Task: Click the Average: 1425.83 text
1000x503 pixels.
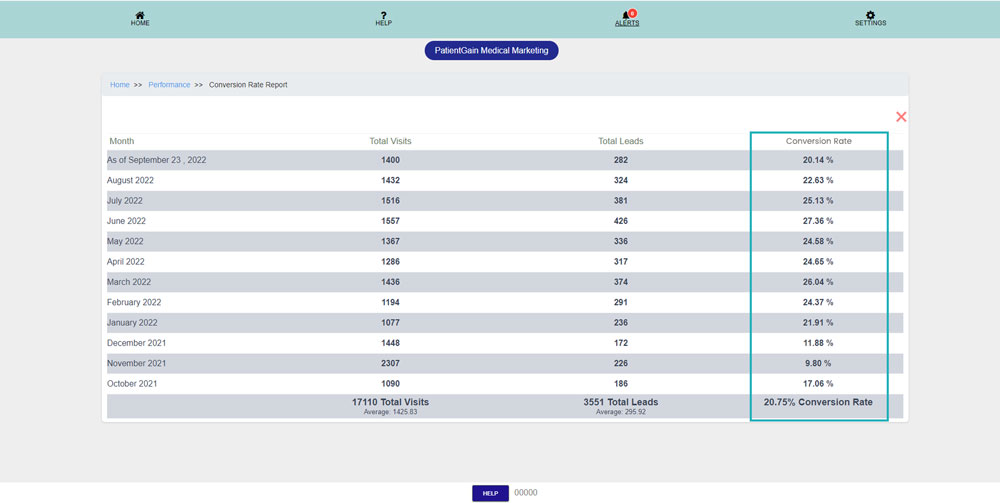Action: pyautogui.click(x=390, y=412)
